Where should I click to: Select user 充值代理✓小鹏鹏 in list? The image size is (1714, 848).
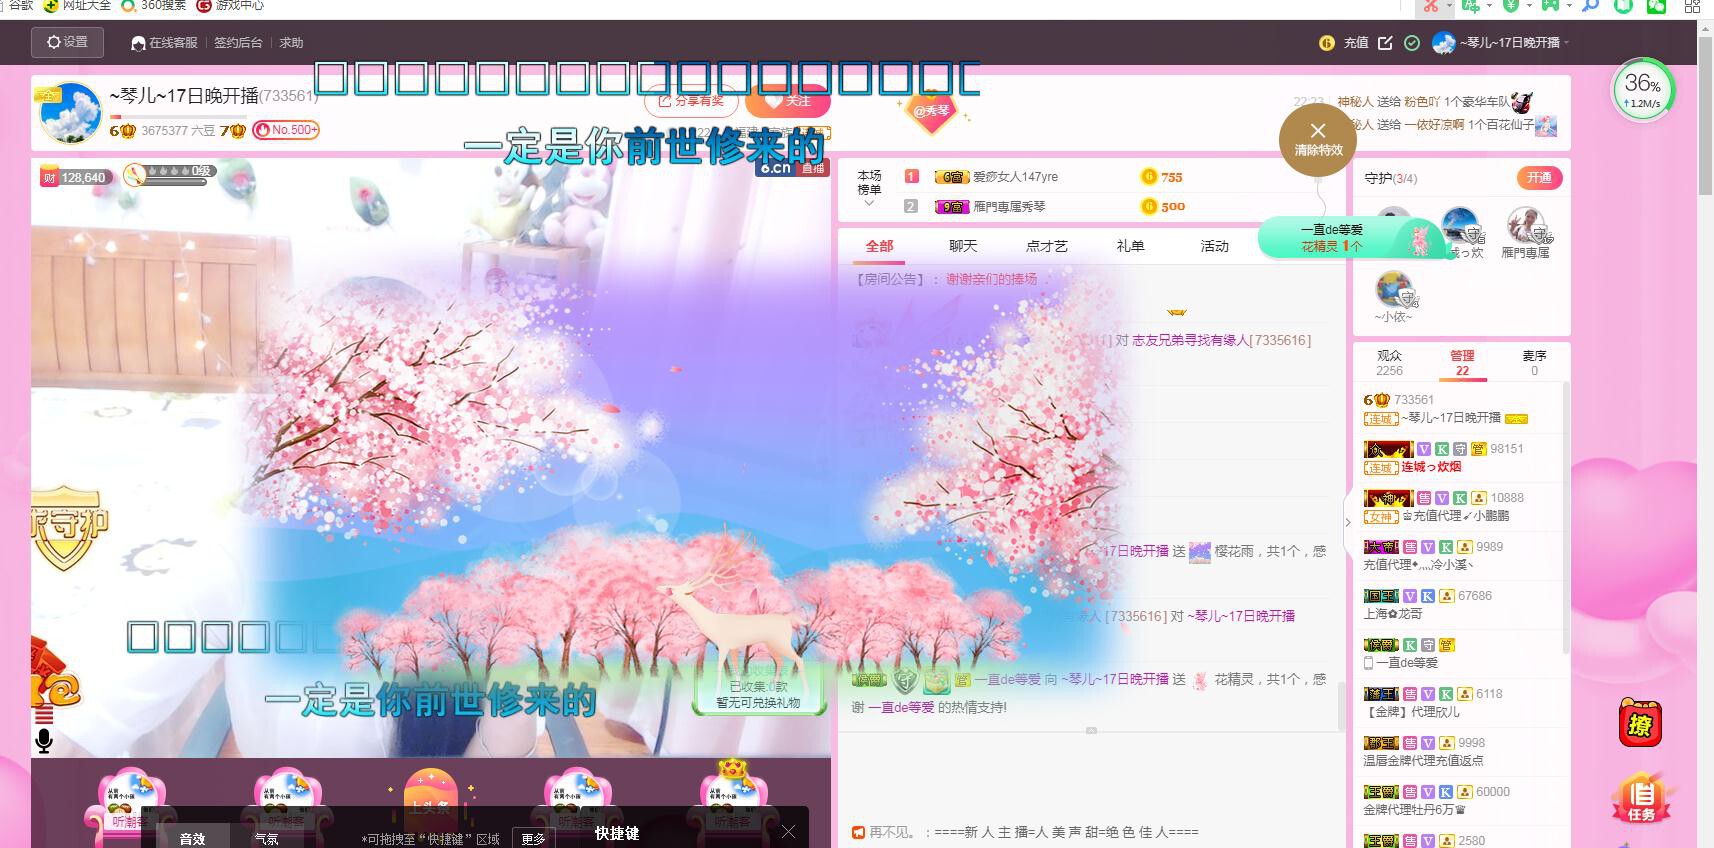1455,516
